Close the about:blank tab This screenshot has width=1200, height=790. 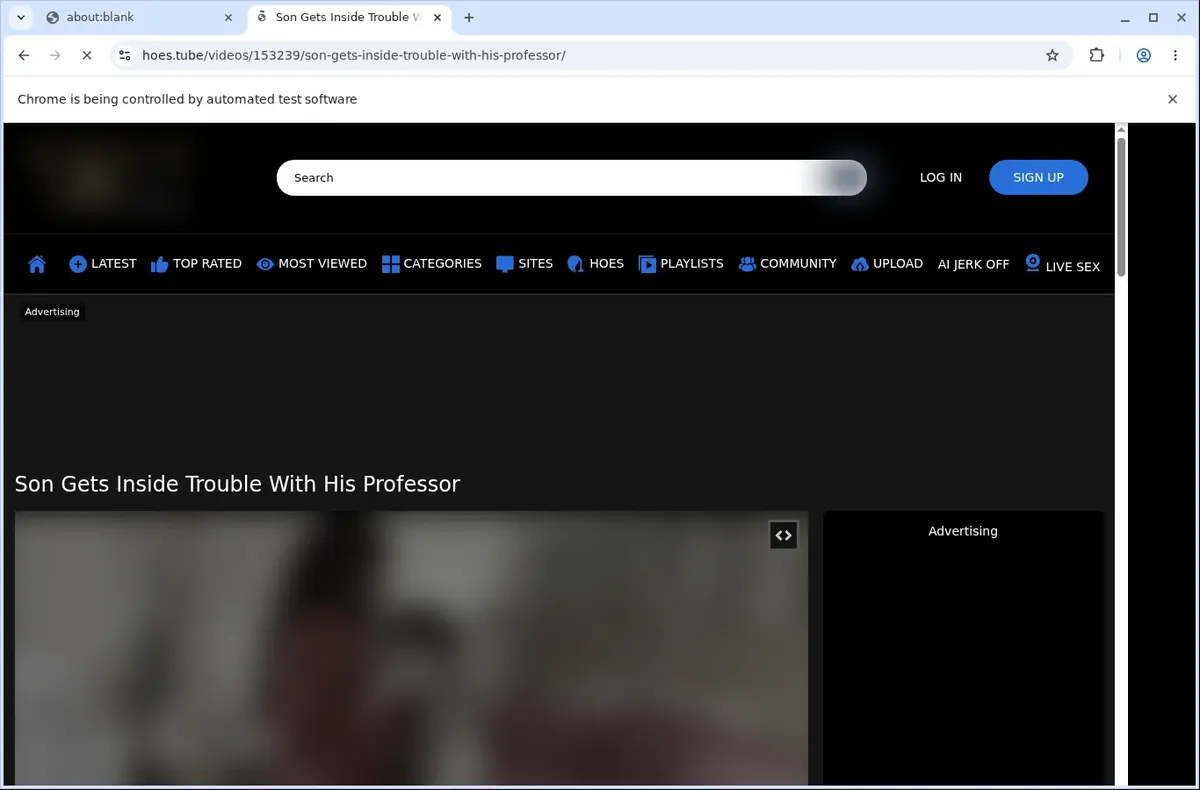(x=228, y=17)
